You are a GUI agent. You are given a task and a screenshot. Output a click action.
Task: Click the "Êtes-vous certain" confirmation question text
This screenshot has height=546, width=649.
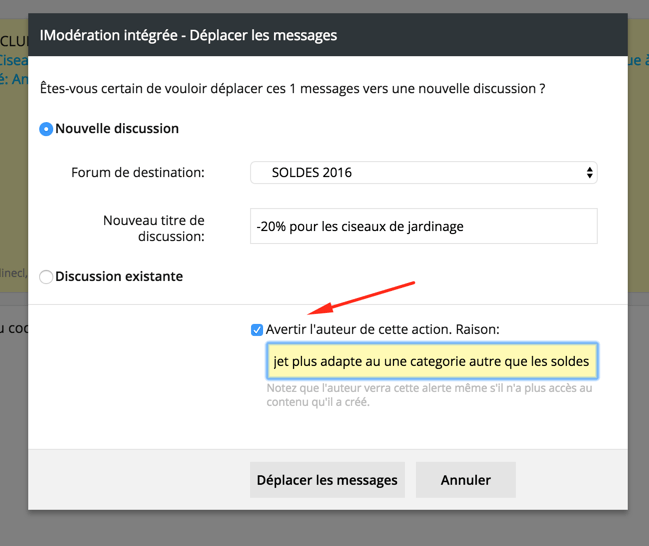coord(292,89)
